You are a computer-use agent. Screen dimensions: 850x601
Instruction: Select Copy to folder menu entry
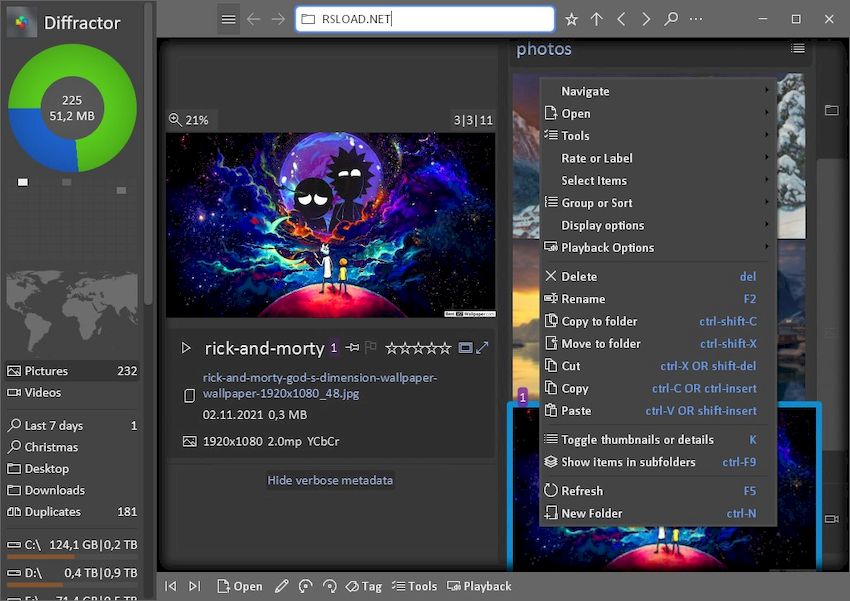658,321
